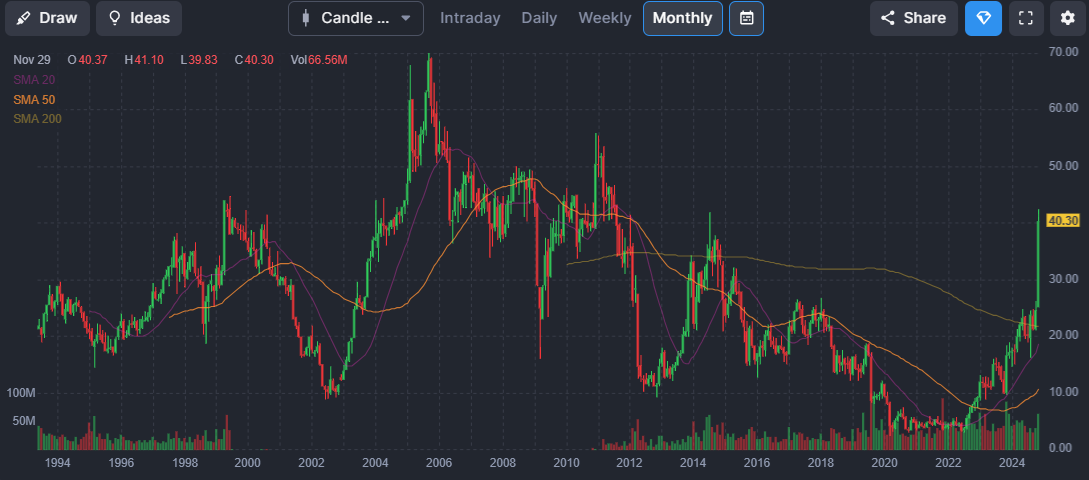Enter fullscreen chart mode
The image size is (1089, 480).
pyautogui.click(x=1024, y=18)
